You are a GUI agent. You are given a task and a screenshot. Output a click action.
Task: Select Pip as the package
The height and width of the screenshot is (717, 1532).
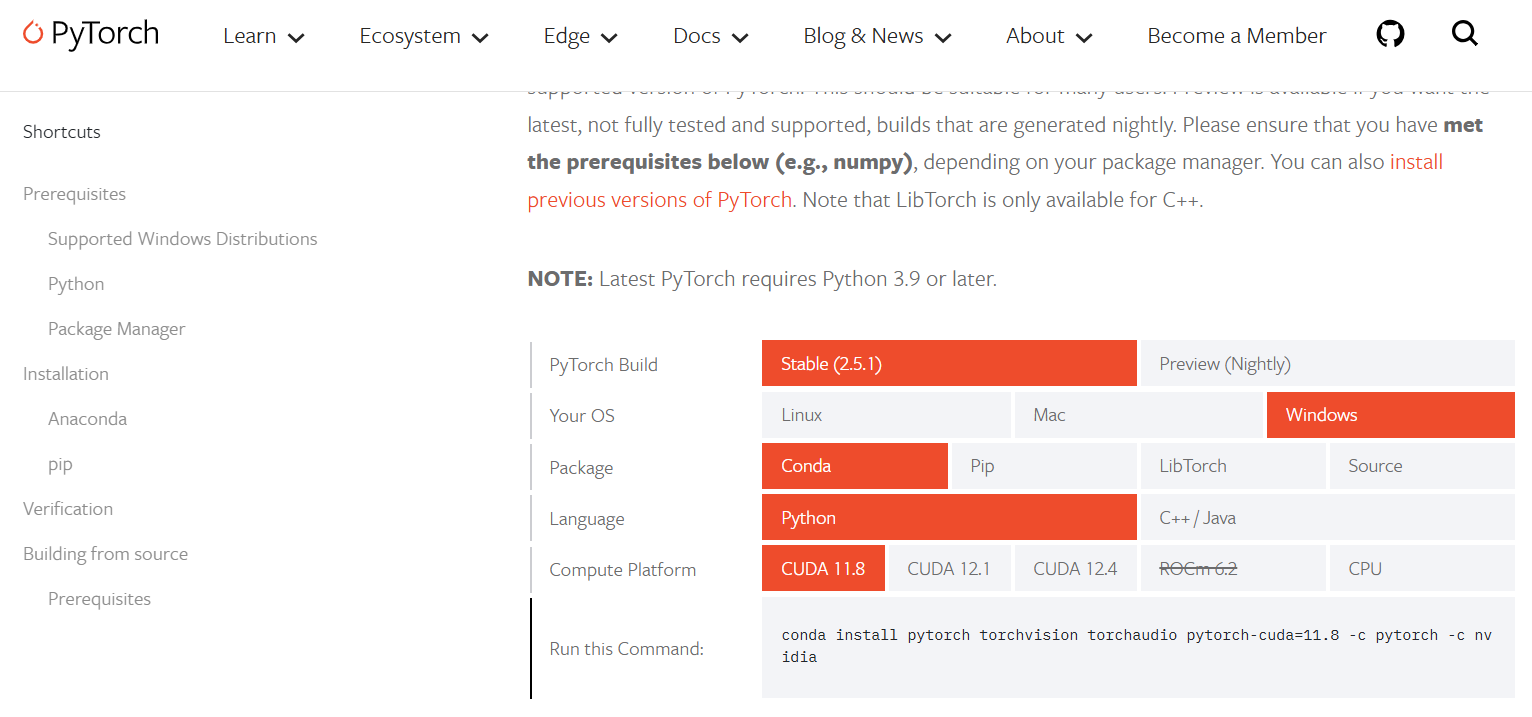coord(1043,466)
